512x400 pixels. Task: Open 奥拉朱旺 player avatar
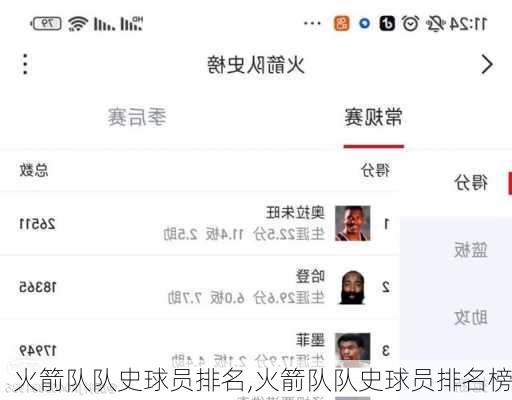[352, 223]
